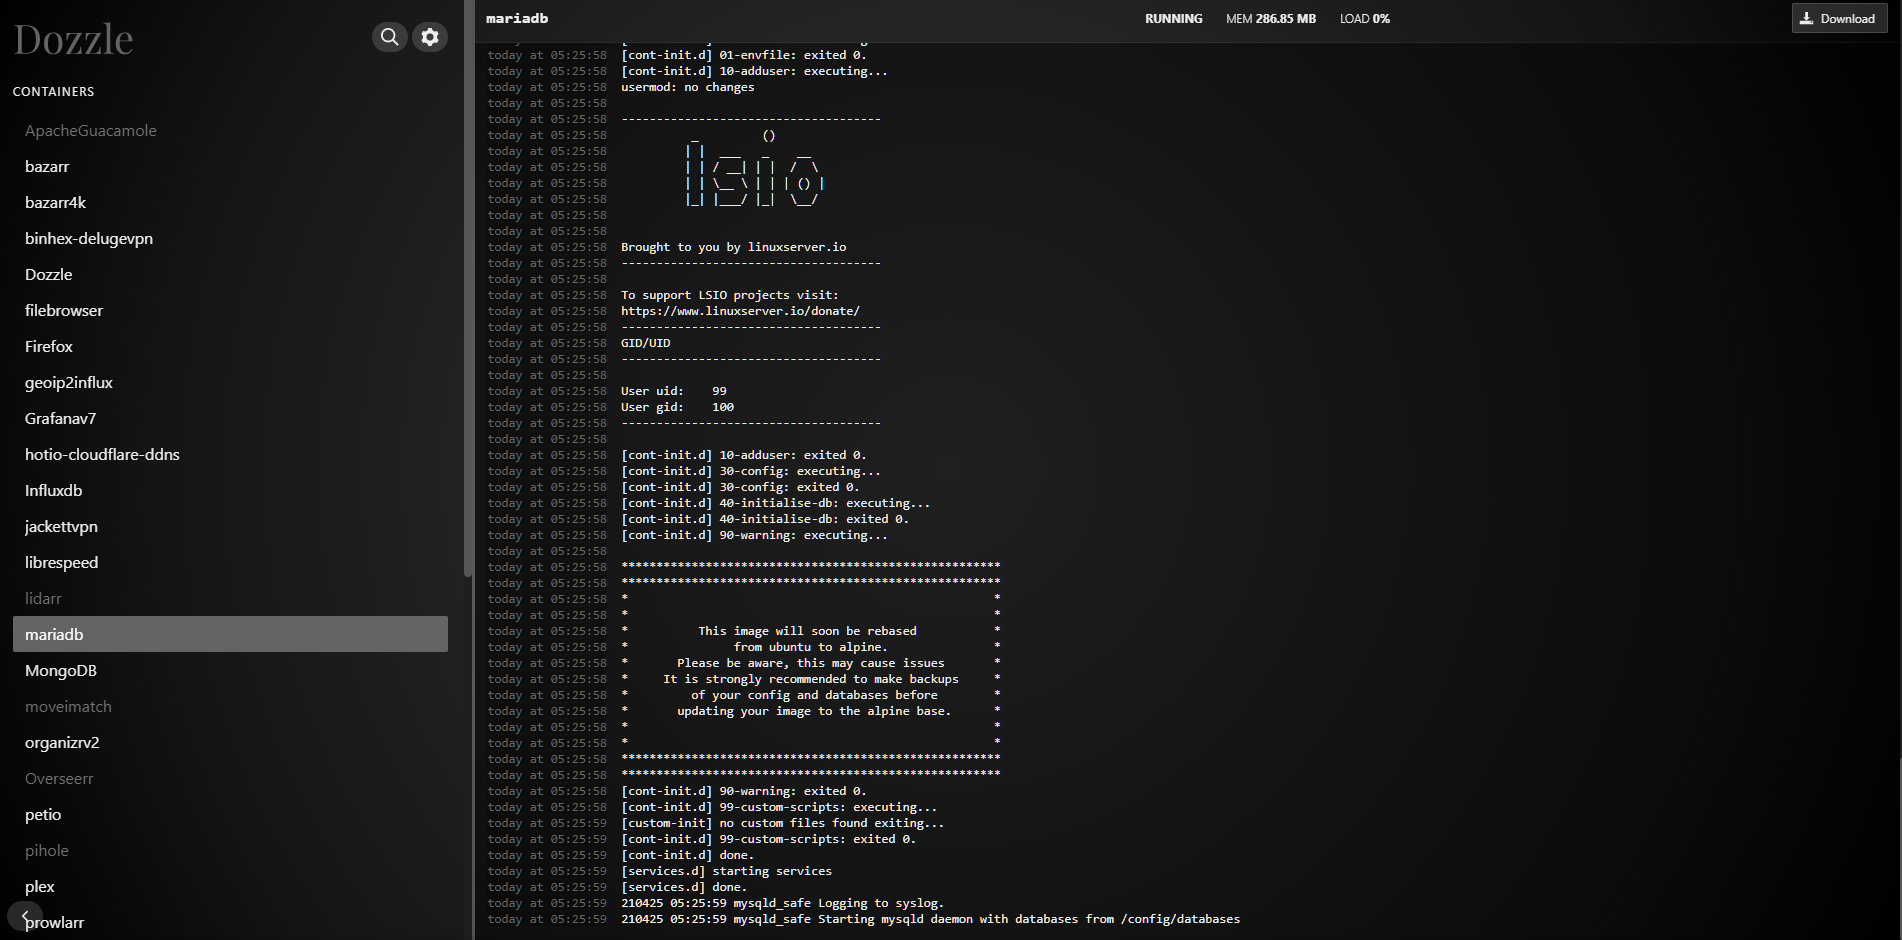Image resolution: width=1902 pixels, height=940 pixels.
Task: Select the bazarr4k container
Action: point(56,203)
